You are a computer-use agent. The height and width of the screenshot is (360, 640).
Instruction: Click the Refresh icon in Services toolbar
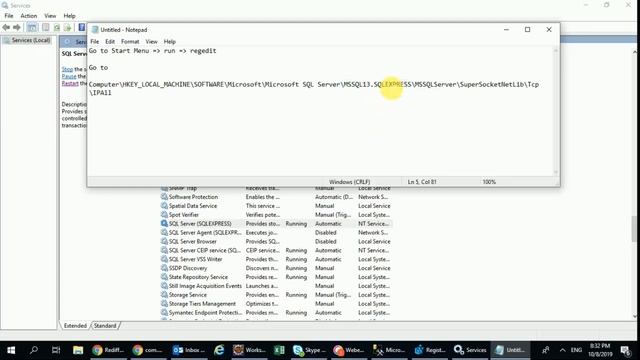[x=57, y=27]
